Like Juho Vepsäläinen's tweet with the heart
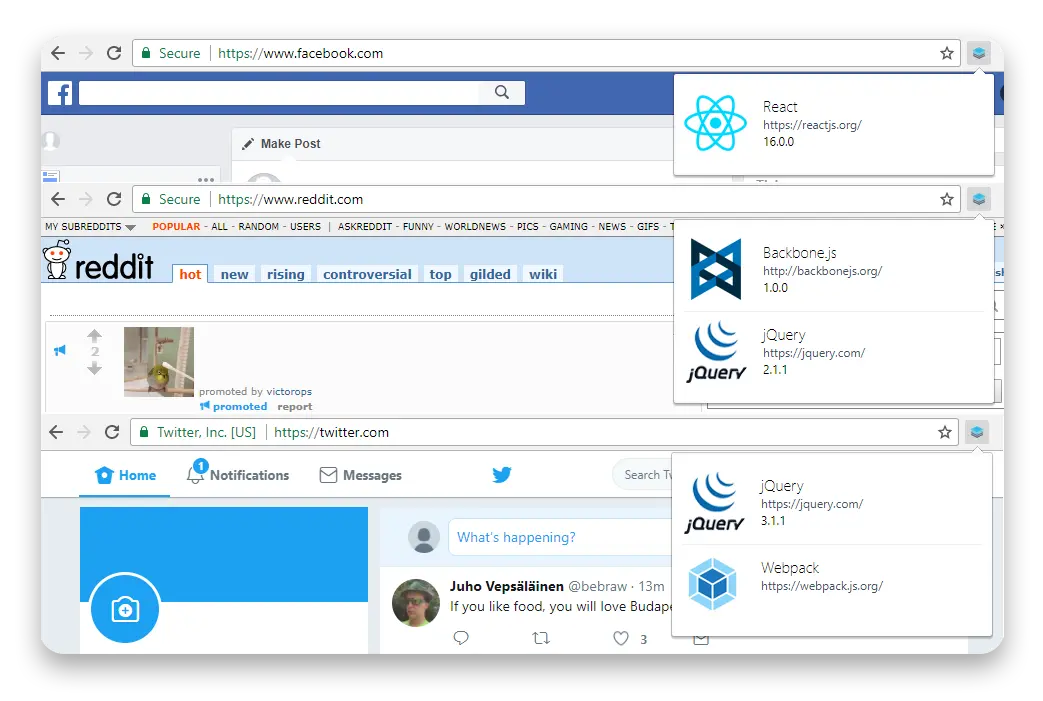Viewport: 1043px width, 701px height. (x=620, y=638)
